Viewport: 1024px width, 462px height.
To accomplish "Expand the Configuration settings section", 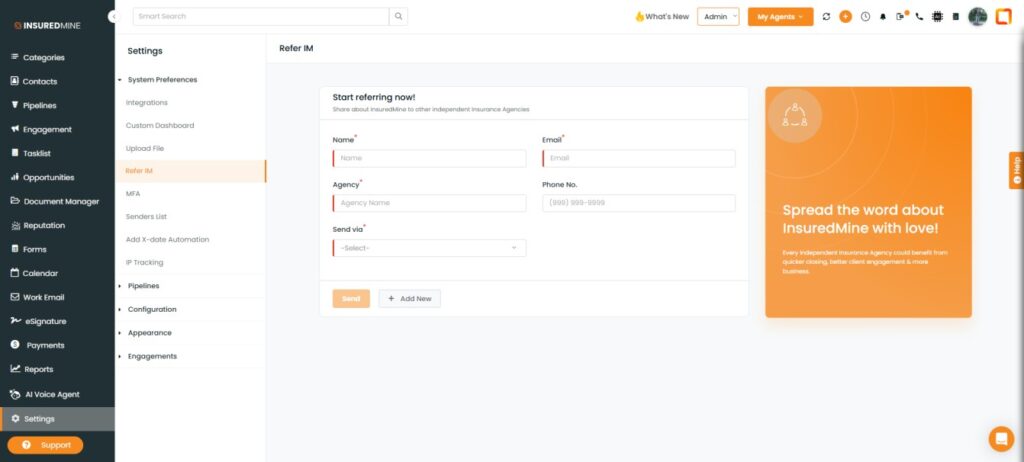I will click(152, 309).
